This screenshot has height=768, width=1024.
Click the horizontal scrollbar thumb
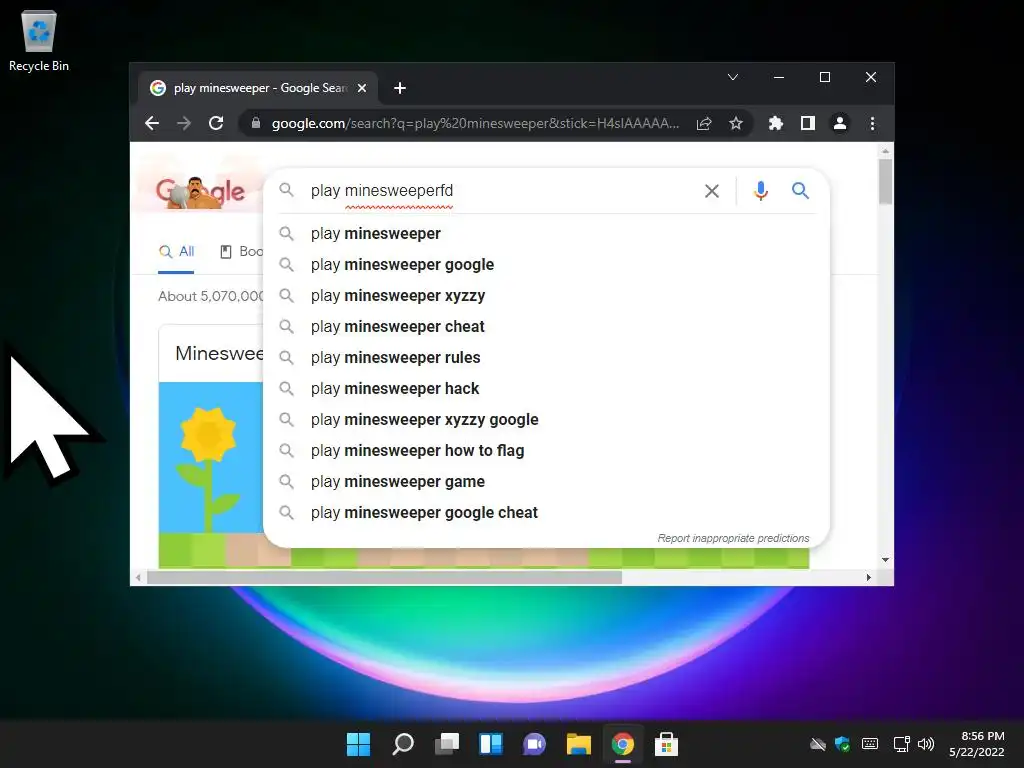point(384,577)
